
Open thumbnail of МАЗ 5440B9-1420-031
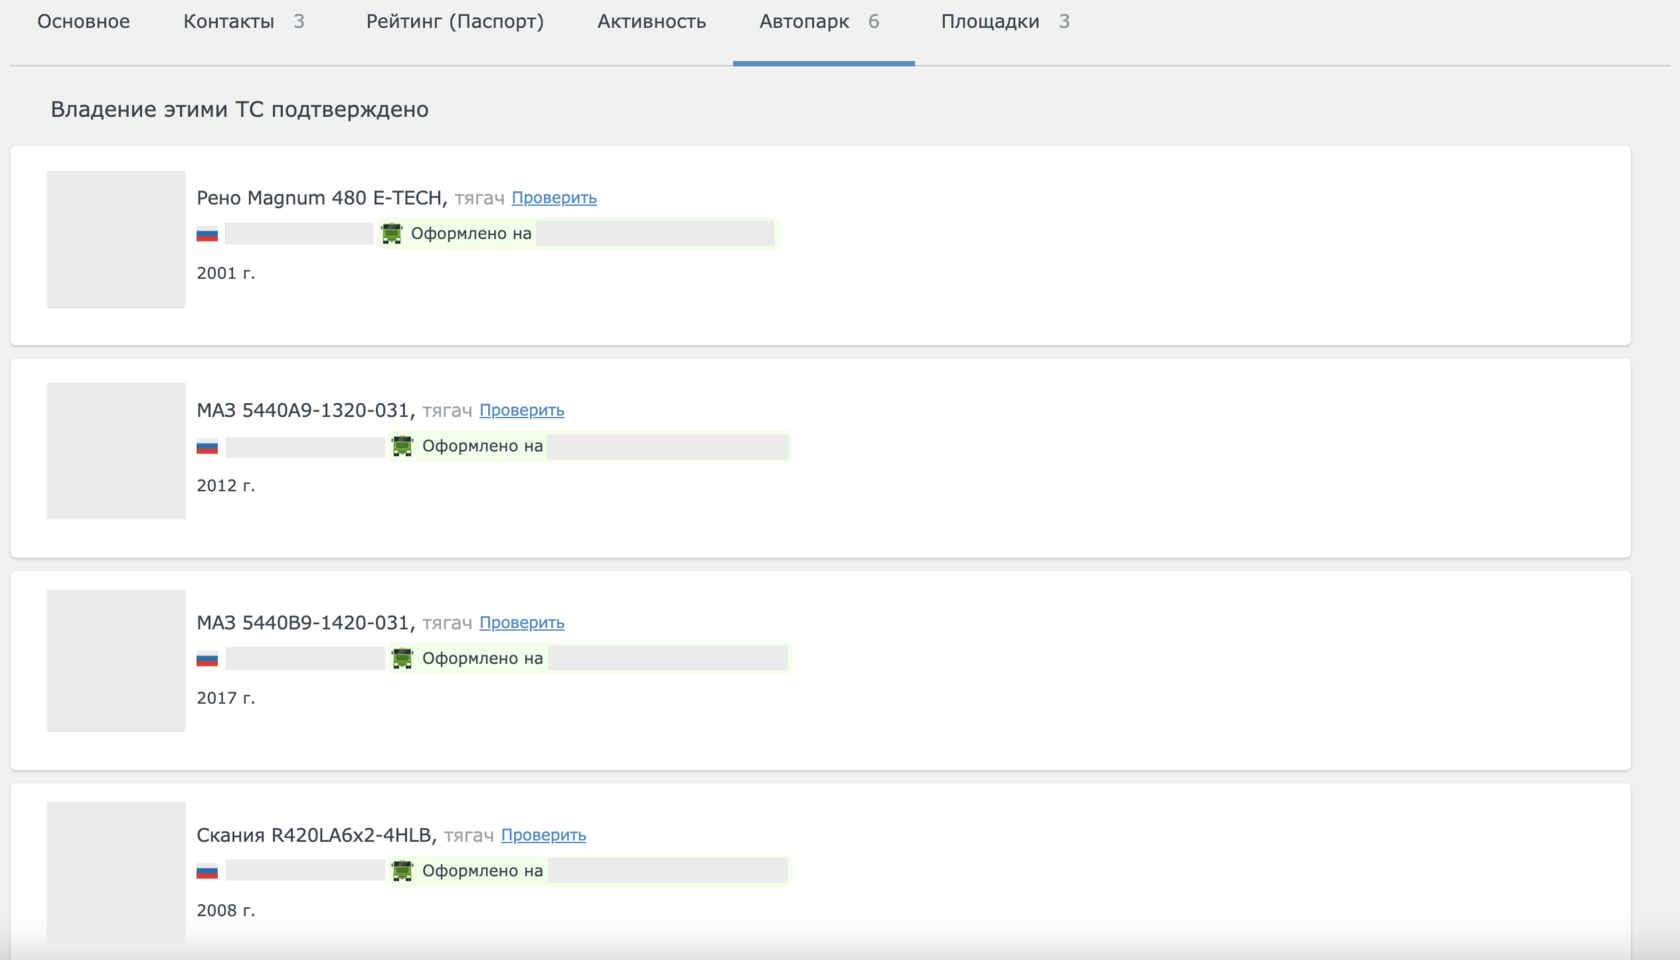[x=116, y=661]
